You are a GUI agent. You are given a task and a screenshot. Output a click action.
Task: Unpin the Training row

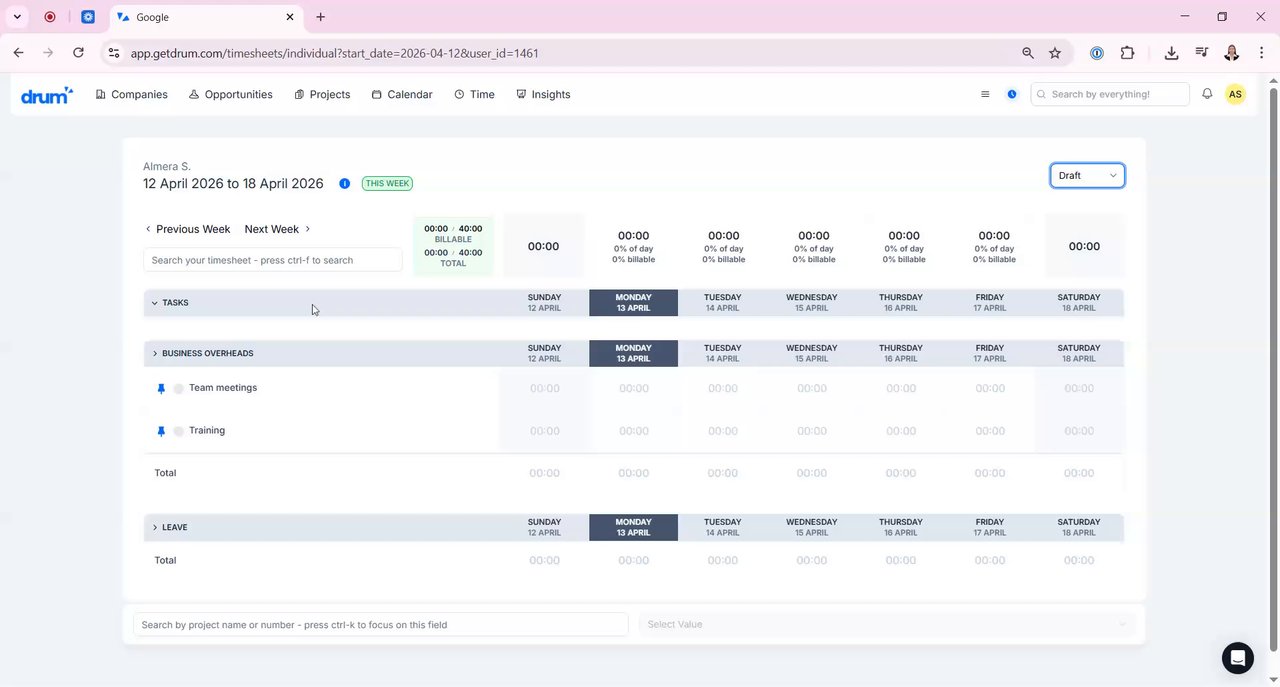(x=161, y=432)
